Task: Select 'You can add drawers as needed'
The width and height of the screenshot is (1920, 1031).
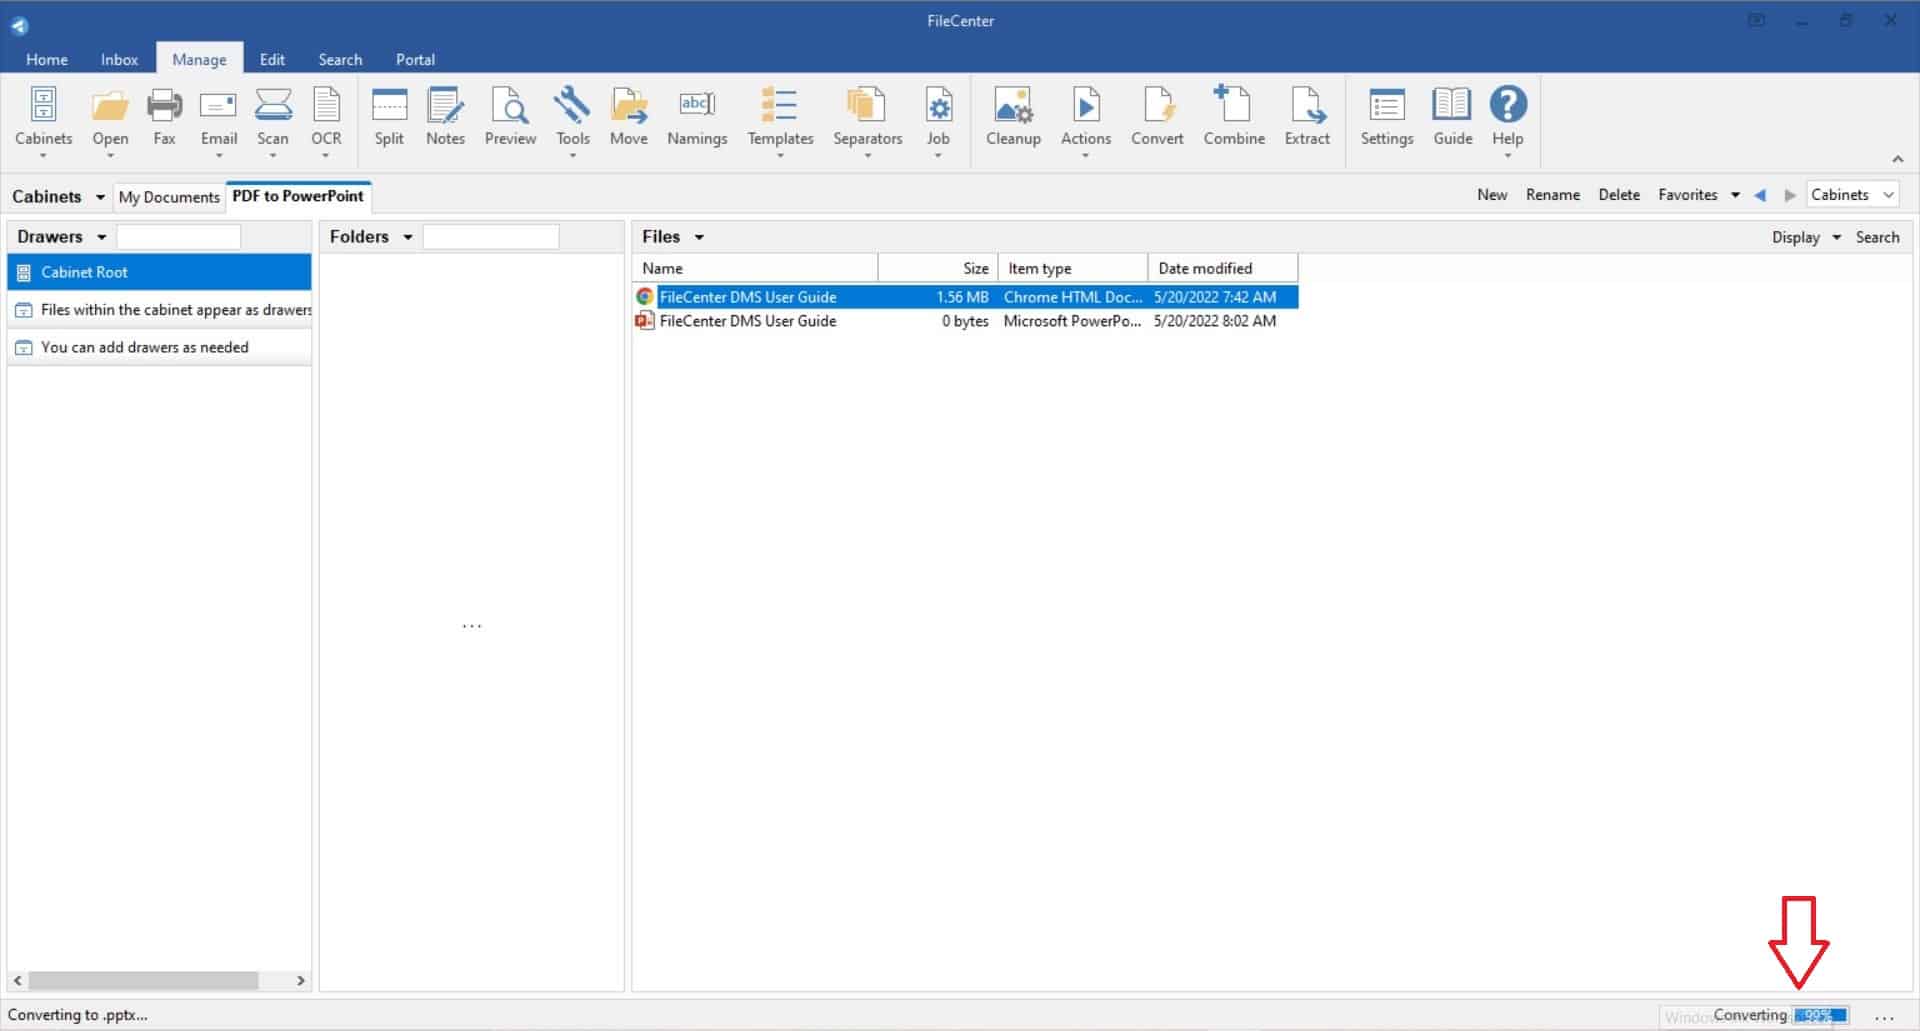Action: coord(159,347)
